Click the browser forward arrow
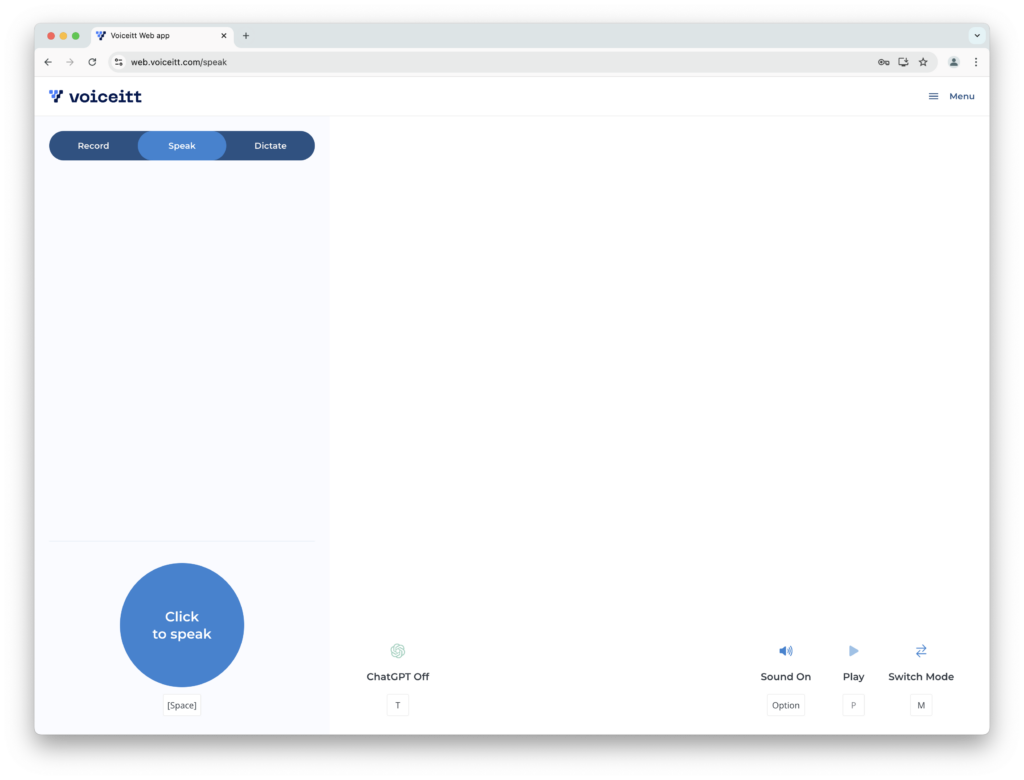 70,62
